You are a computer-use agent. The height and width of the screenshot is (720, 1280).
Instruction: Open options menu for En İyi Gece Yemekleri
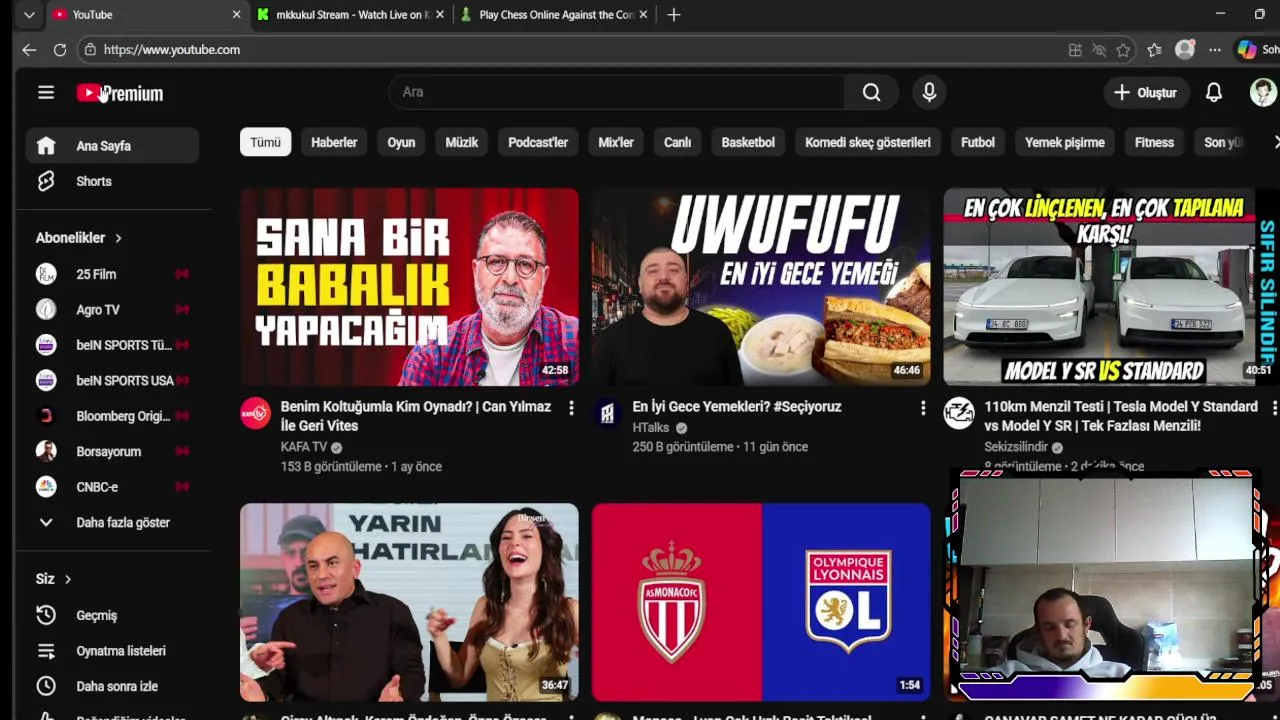pyautogui.click(x=922, y=408)
